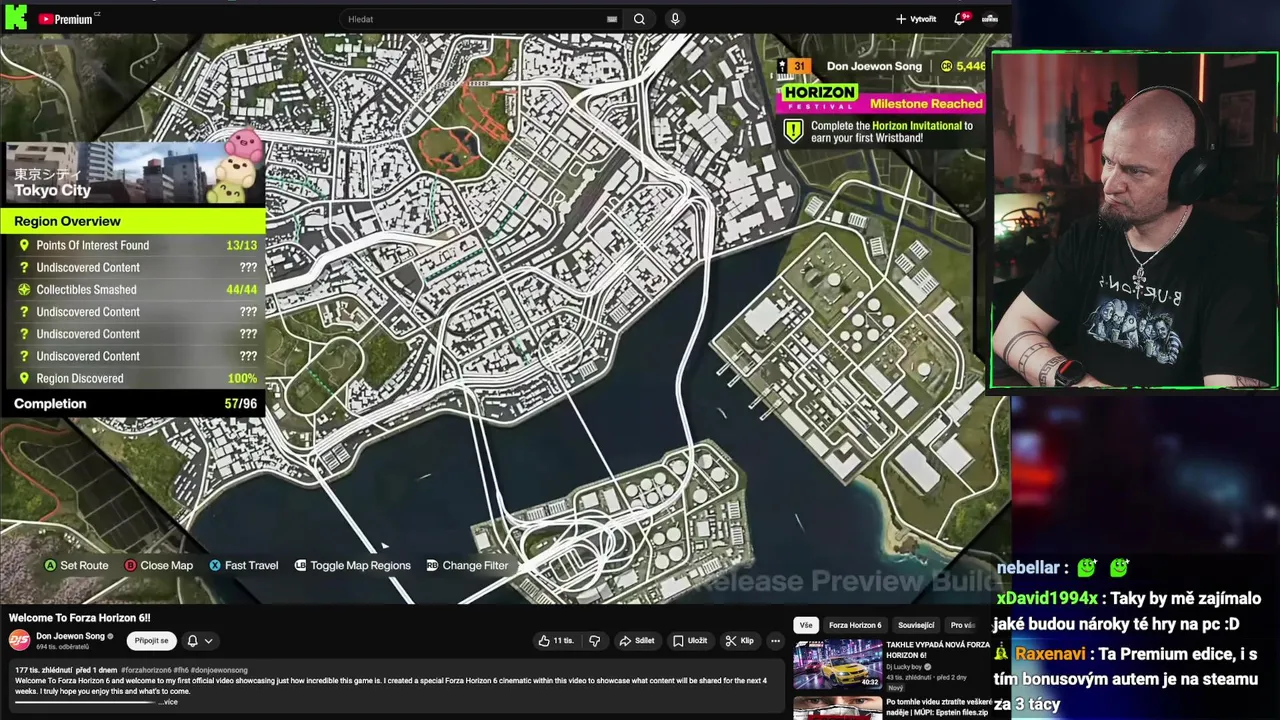Click the Klip clip button

point(740,641)
